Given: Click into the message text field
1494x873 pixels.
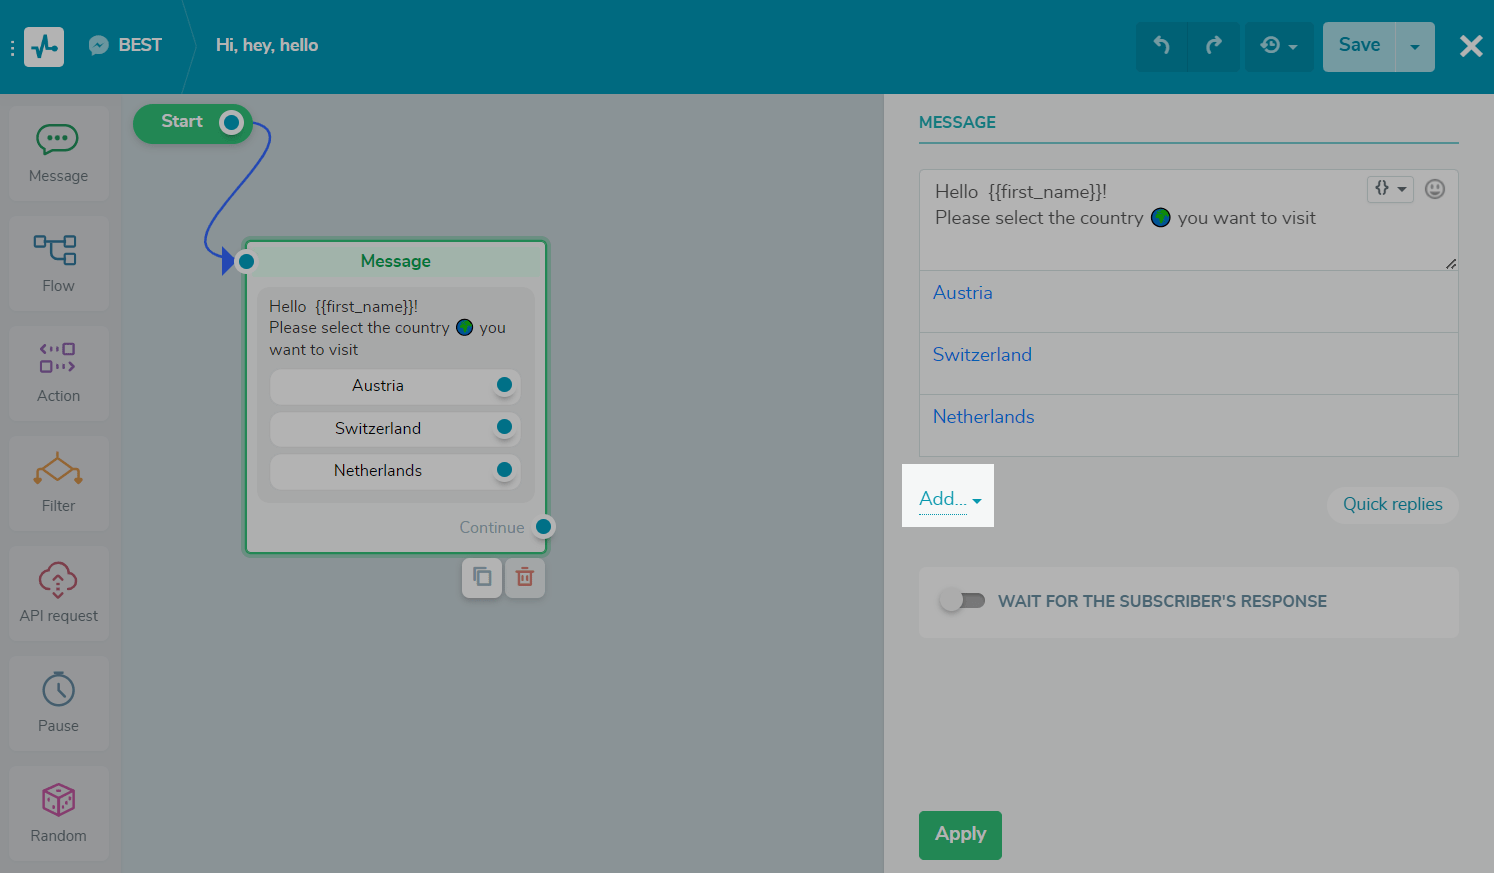Looking at the screenshot, I should [1188, 220].
